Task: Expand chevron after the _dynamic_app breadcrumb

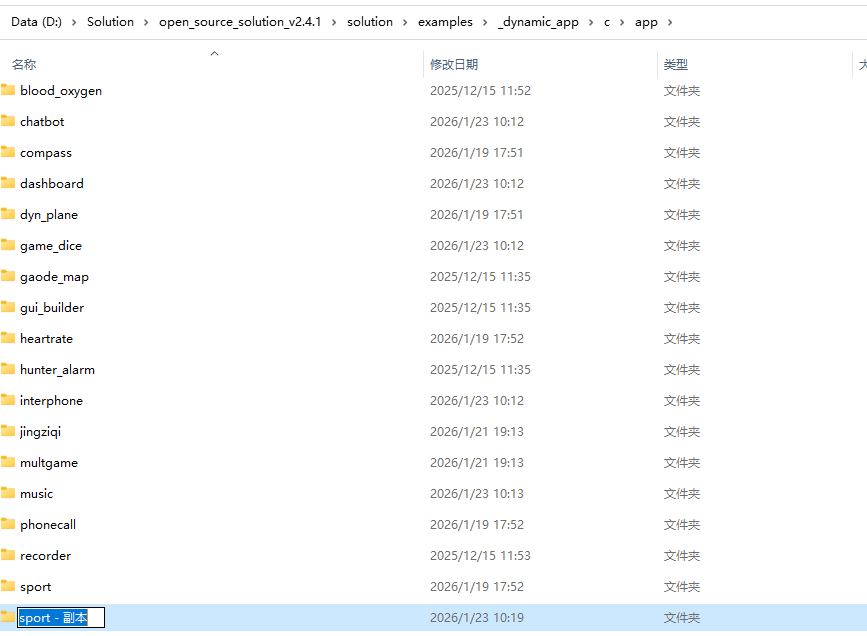Action: (591, 22)
